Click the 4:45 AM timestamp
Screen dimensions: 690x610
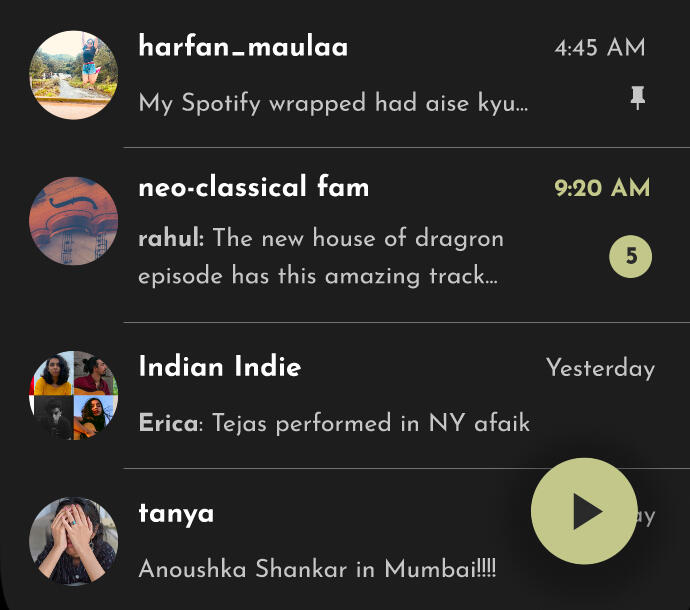[600, 48]
